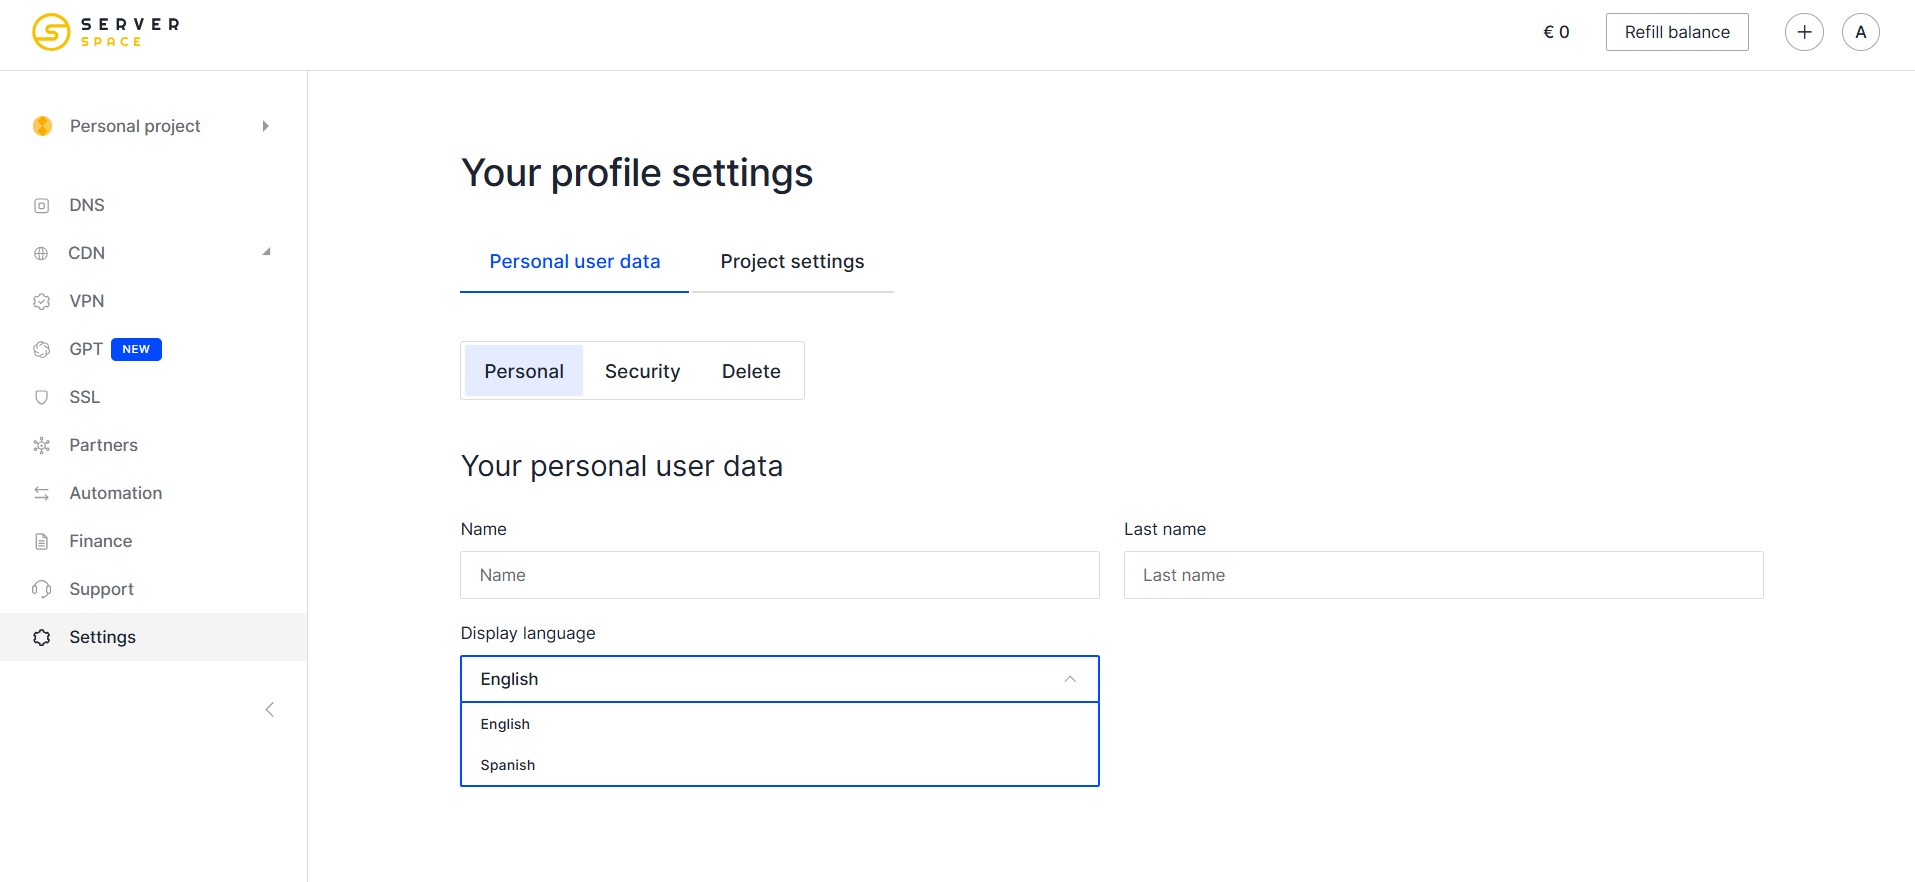Expand the CDN submenu arrow
The width and height of the screenshot is (1915, 882).
click(x=266, y=253)
